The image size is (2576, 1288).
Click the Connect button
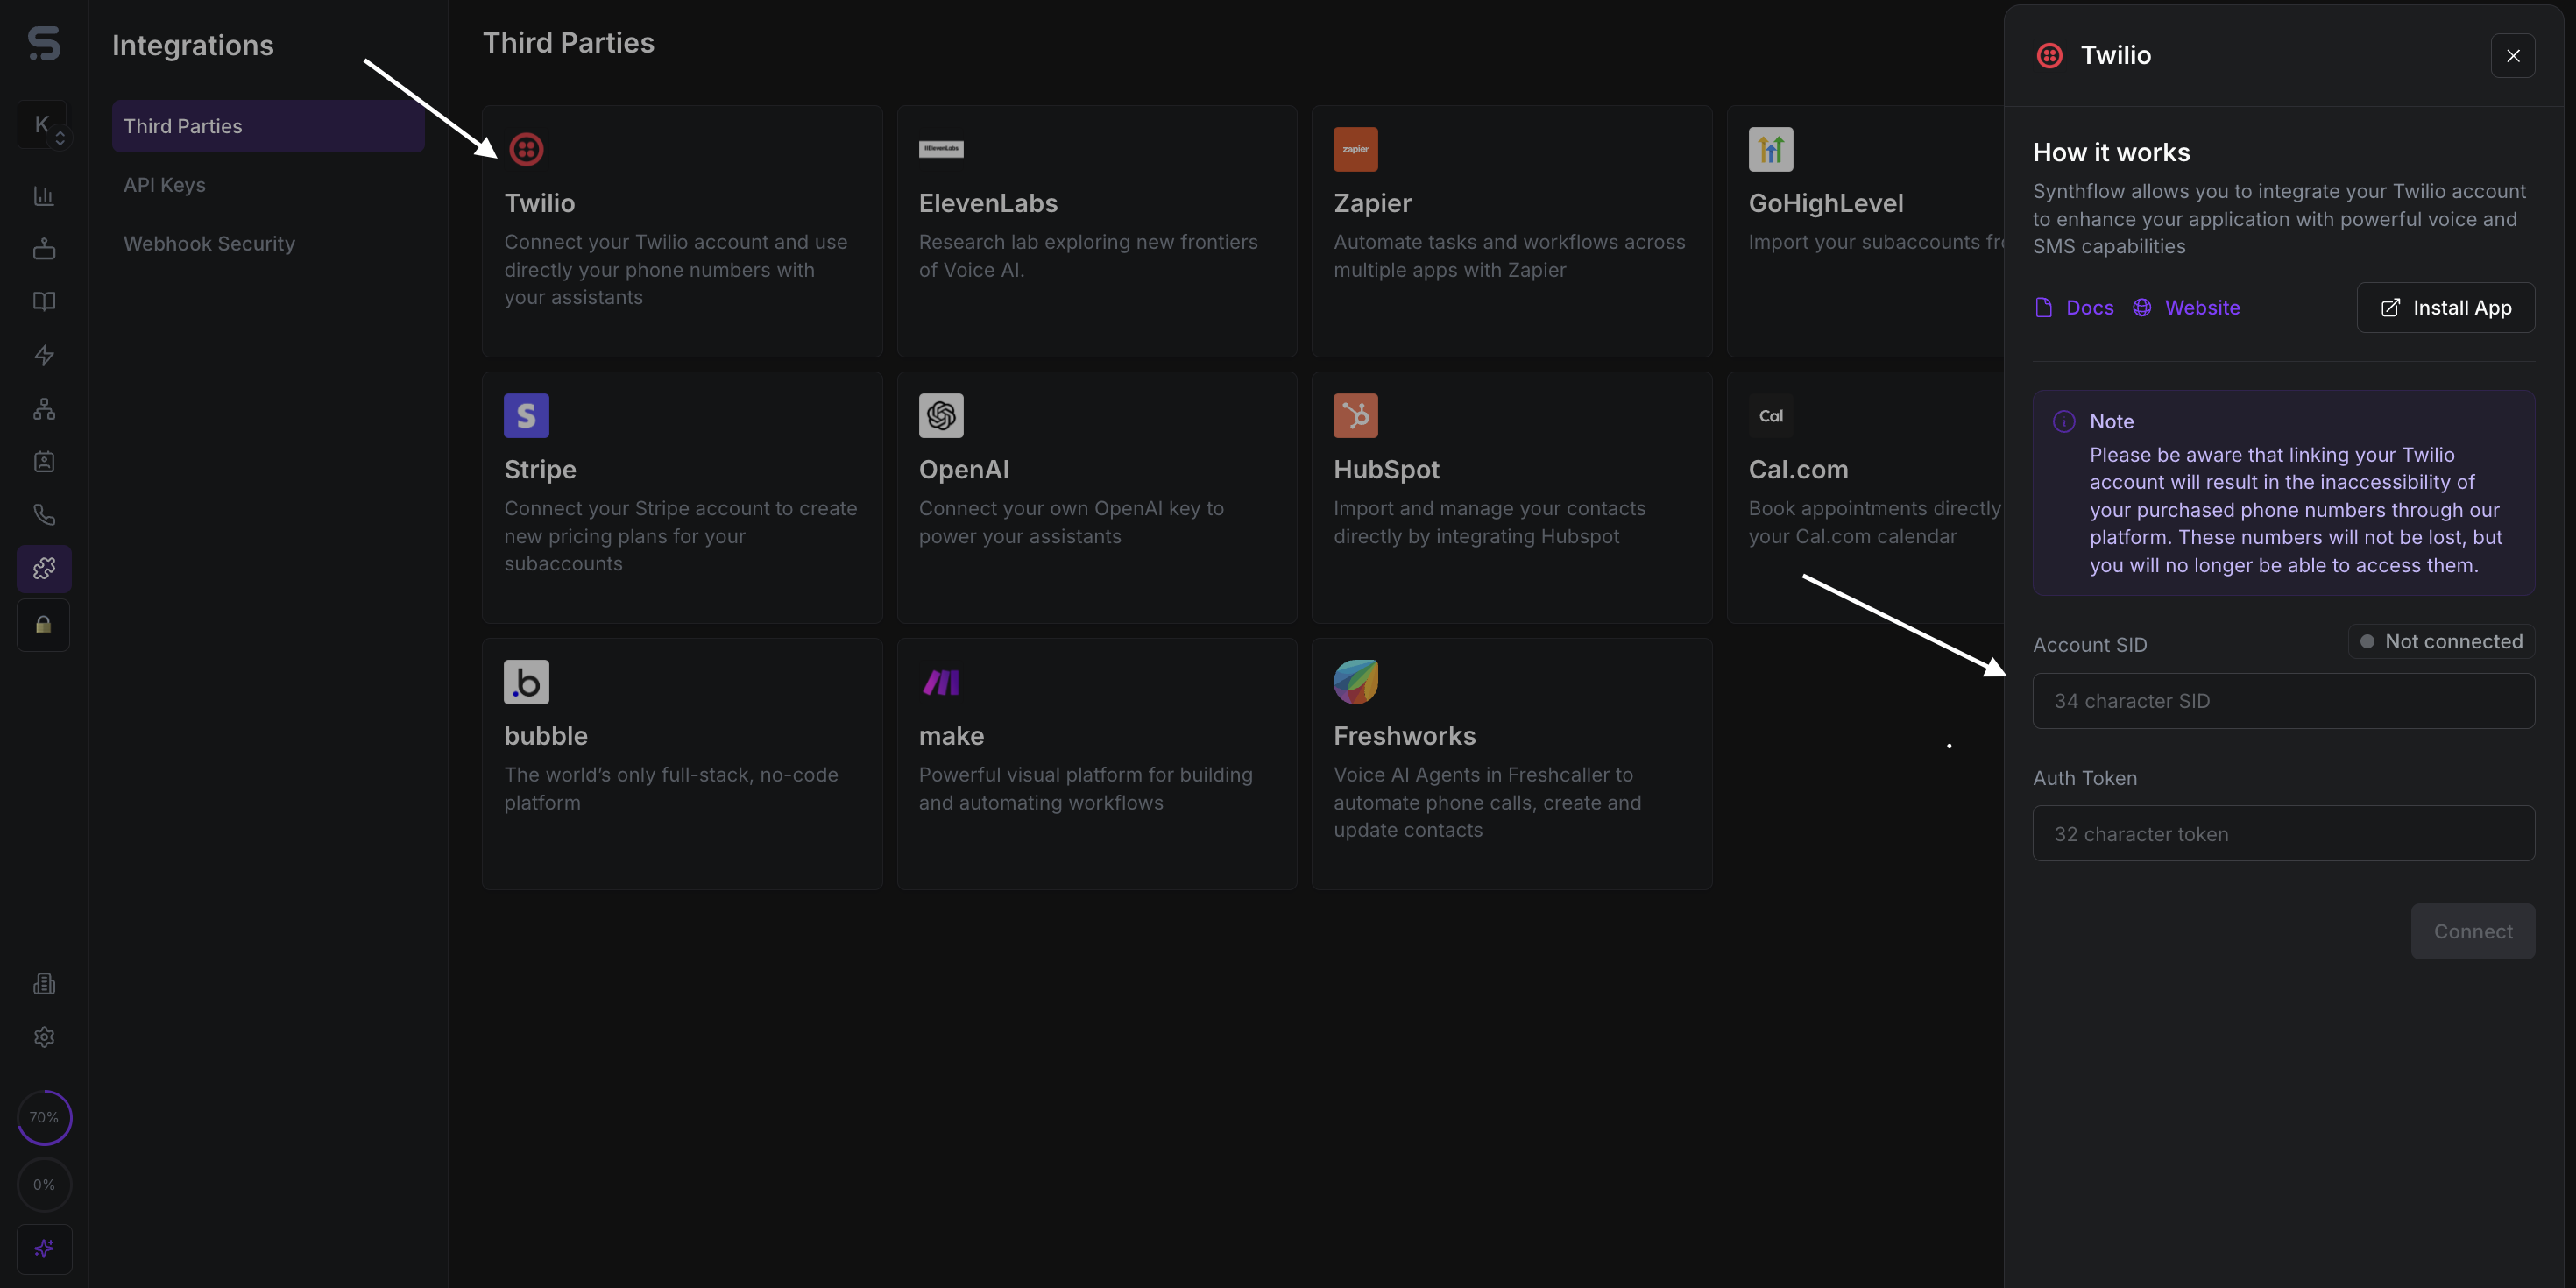point(2472,932)
